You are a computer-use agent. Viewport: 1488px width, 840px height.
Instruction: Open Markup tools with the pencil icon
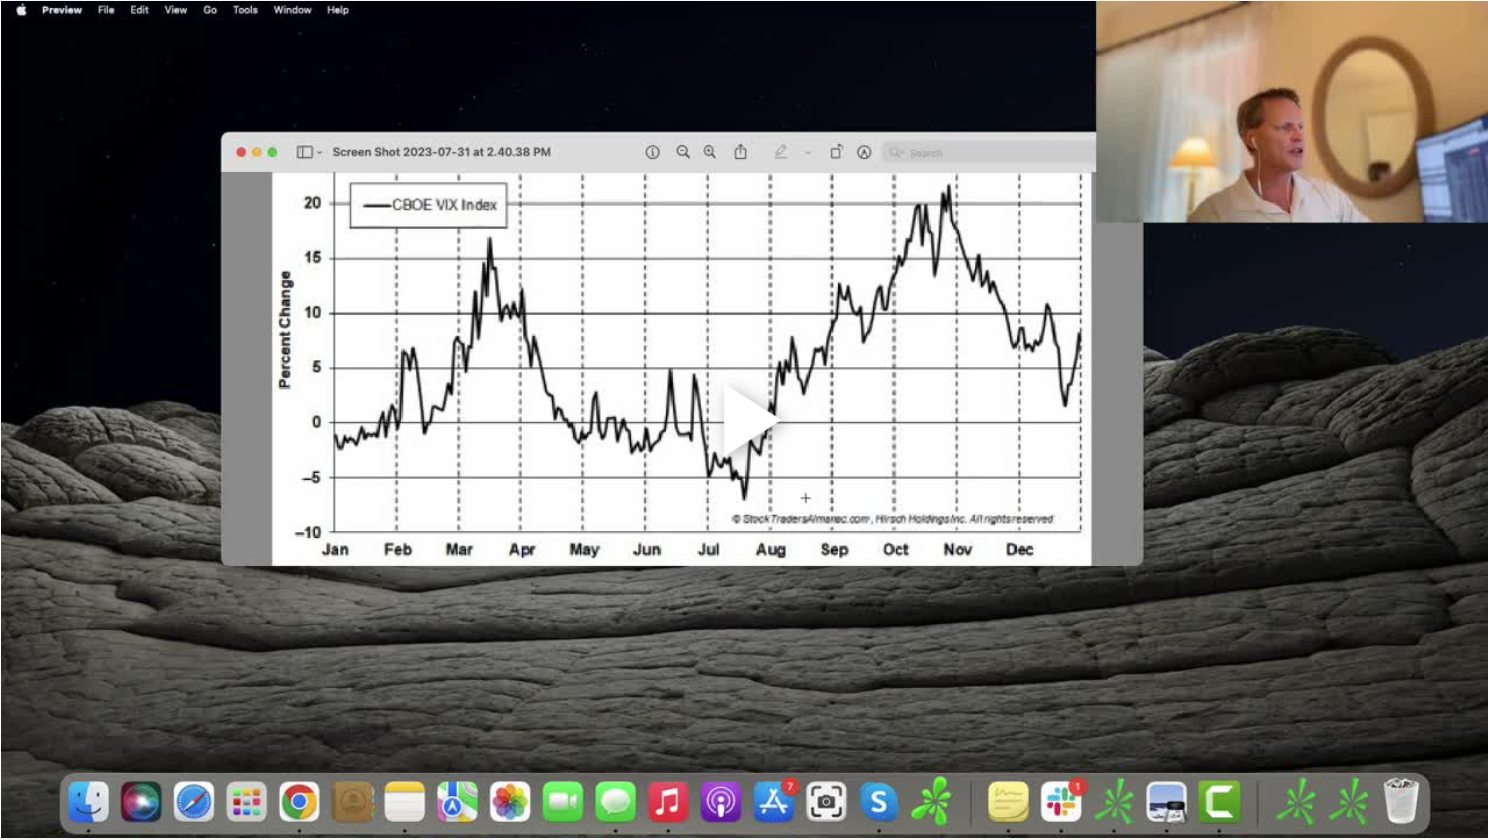click(x=781, y=152)
